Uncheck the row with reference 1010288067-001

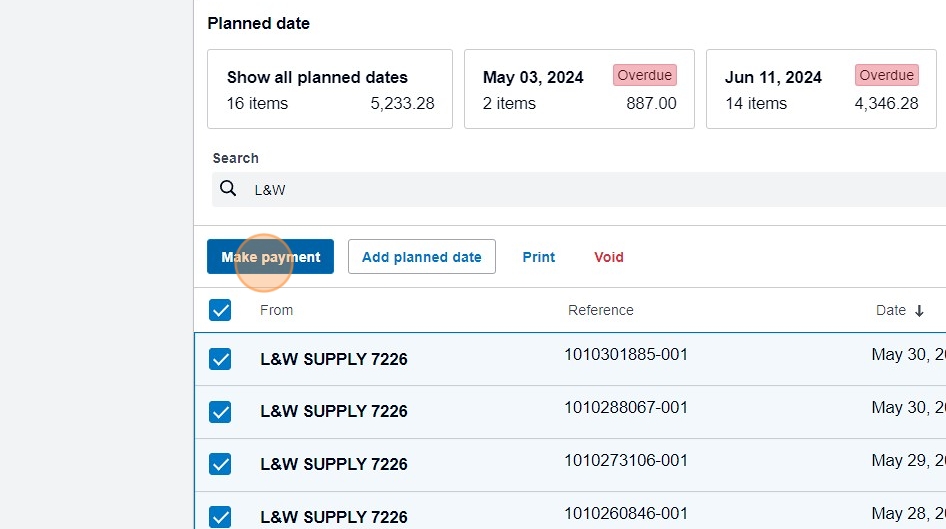tap(220, 411)
